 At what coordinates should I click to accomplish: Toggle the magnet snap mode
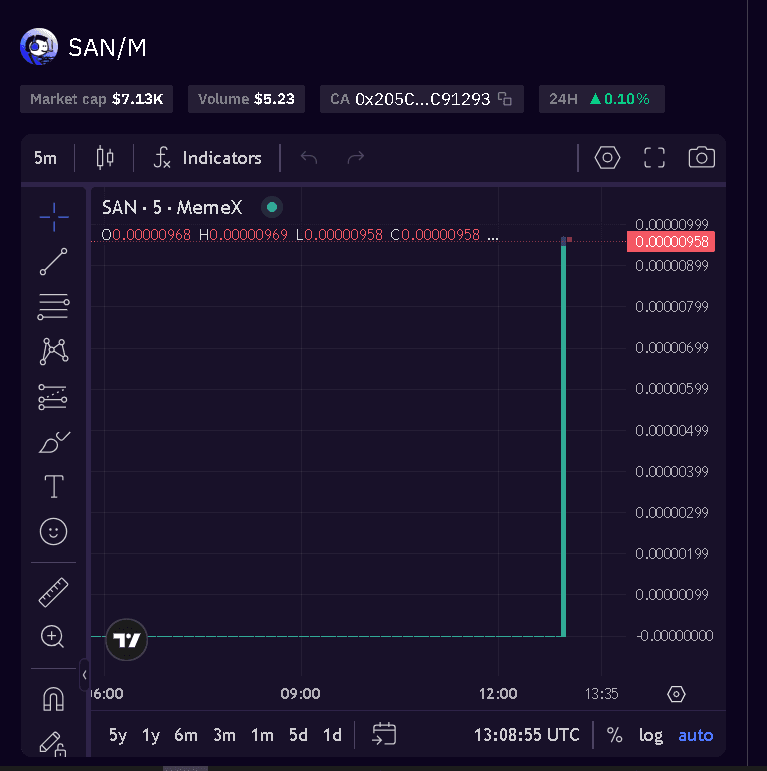point(53,699)
